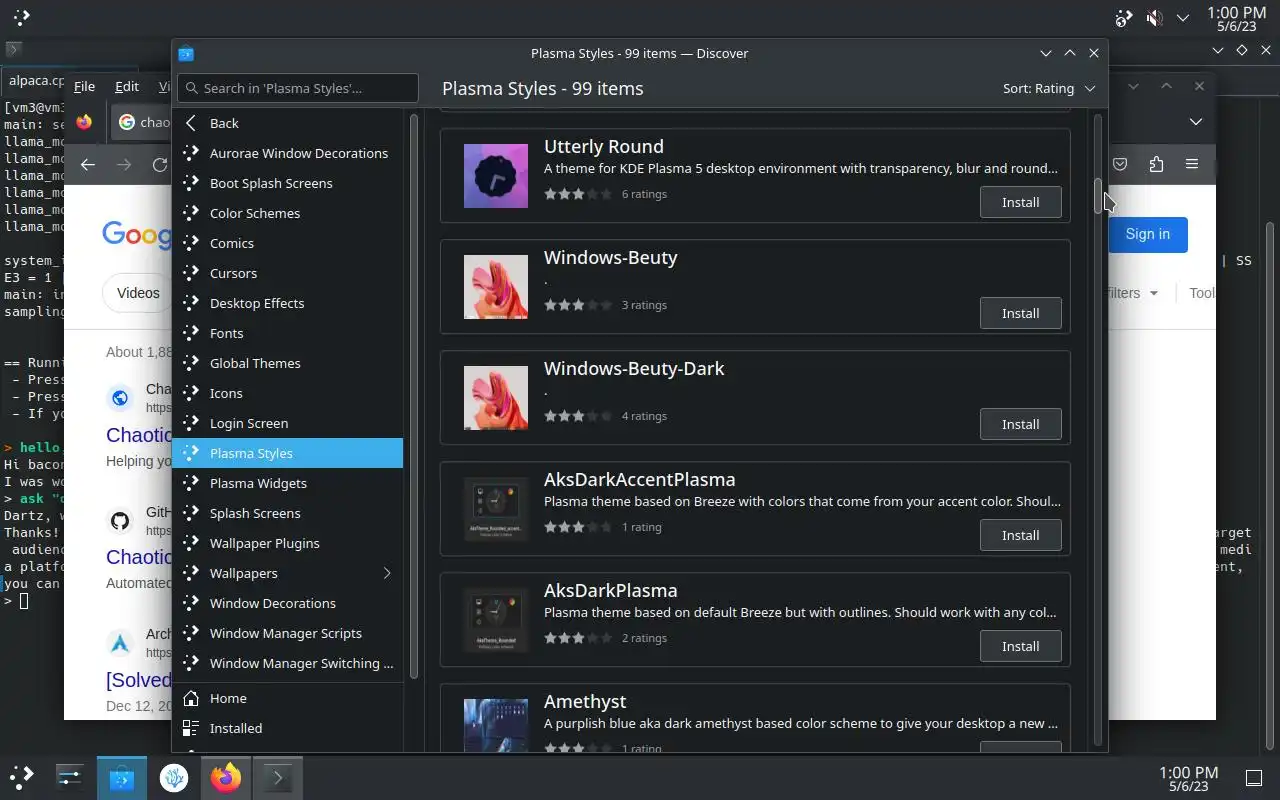The width and height of the screenshot is (1280, 800).
Task: Click the muted volume tray icon
Action: tap(1154, 18)
